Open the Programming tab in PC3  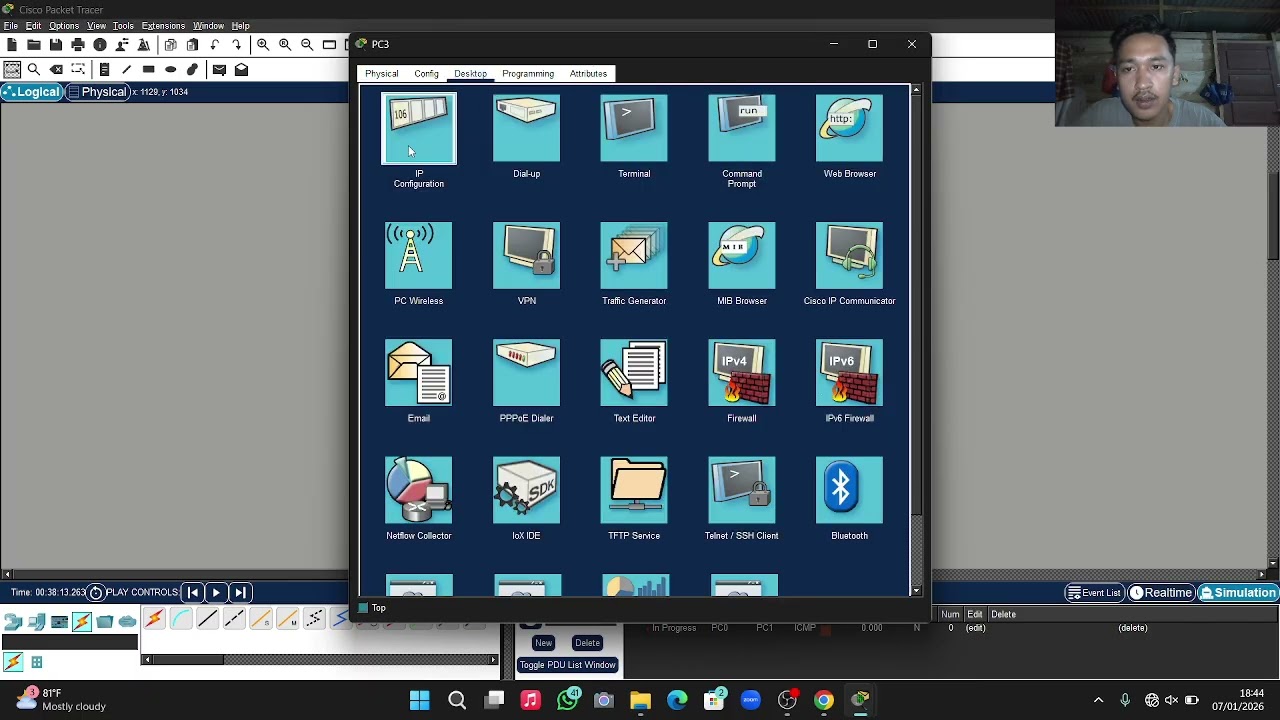[528, 74]
